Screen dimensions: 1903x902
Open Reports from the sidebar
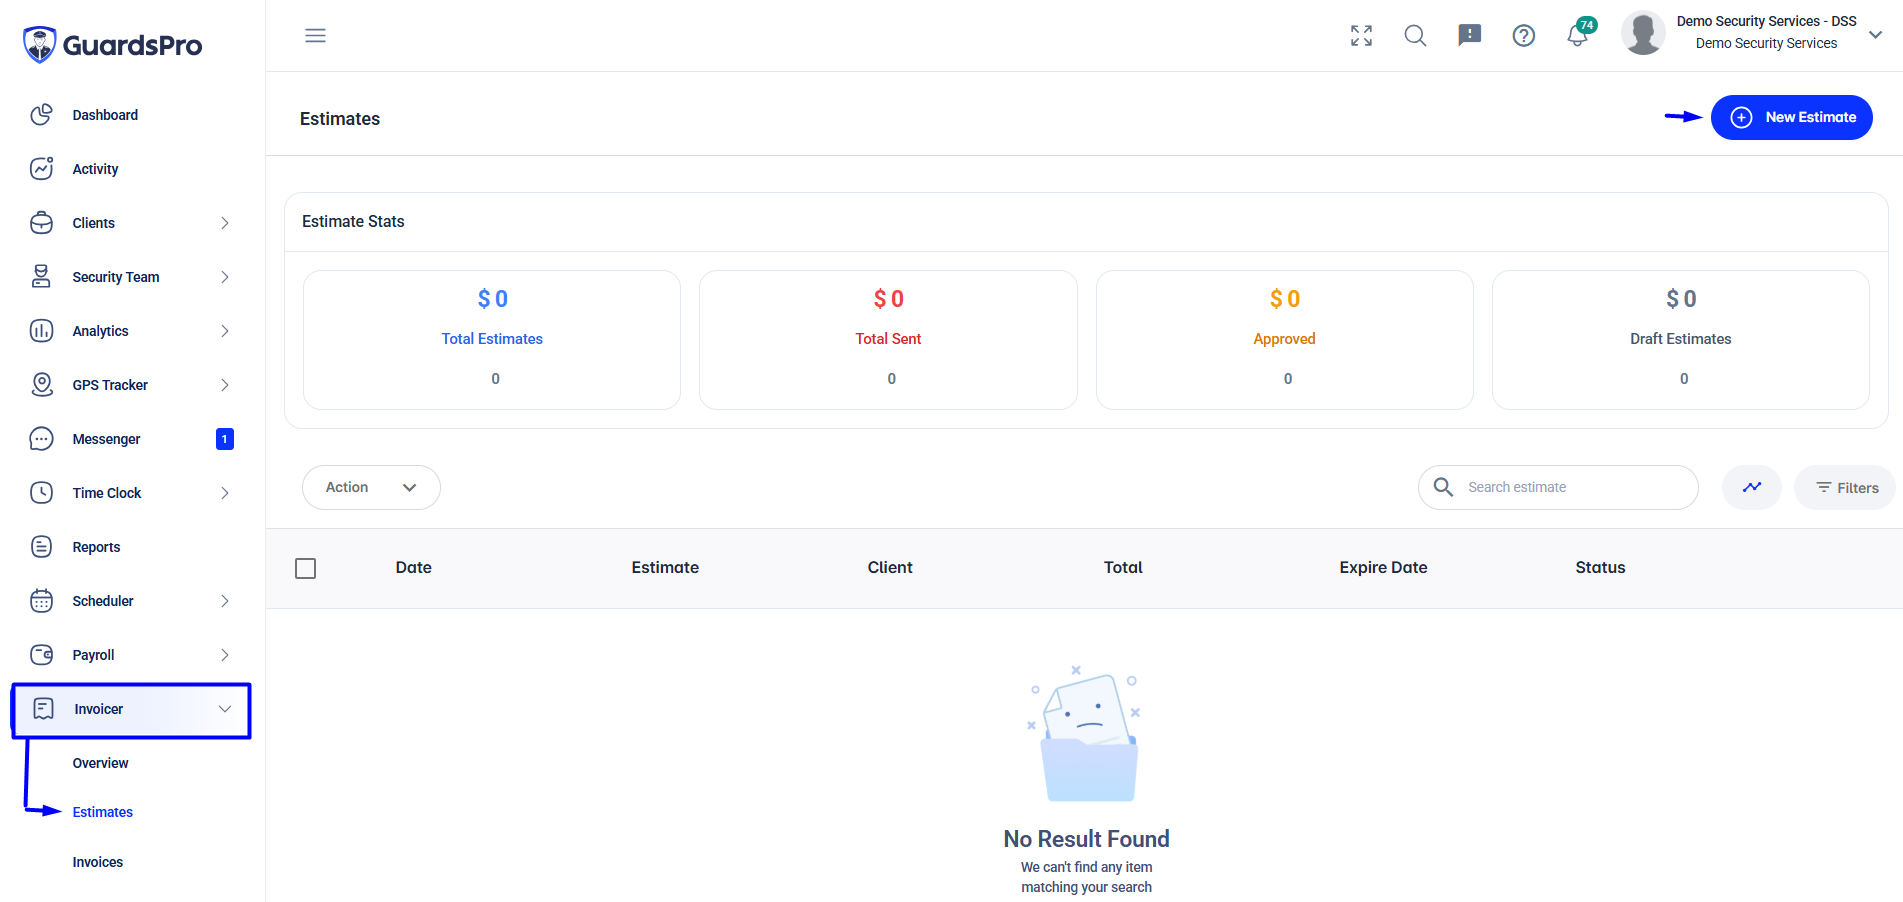pyautogui.click(x=96, y=547)
